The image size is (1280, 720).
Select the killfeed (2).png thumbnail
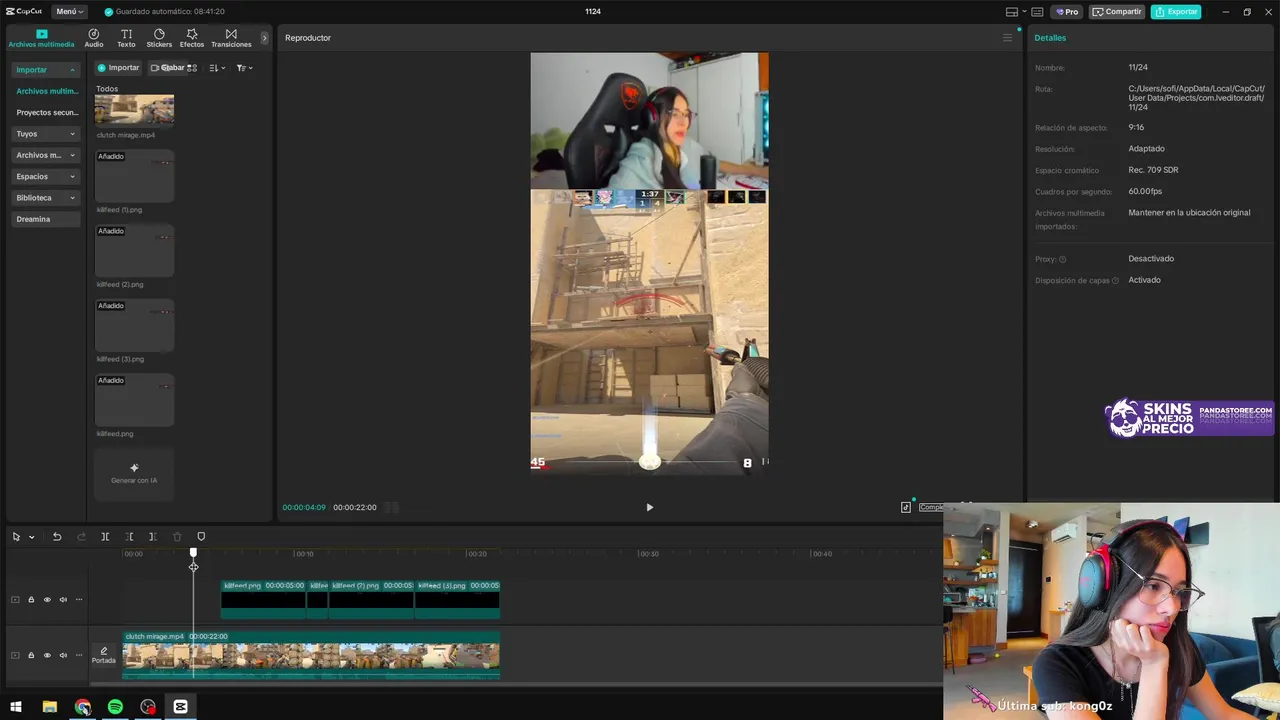tap(134, 251)
